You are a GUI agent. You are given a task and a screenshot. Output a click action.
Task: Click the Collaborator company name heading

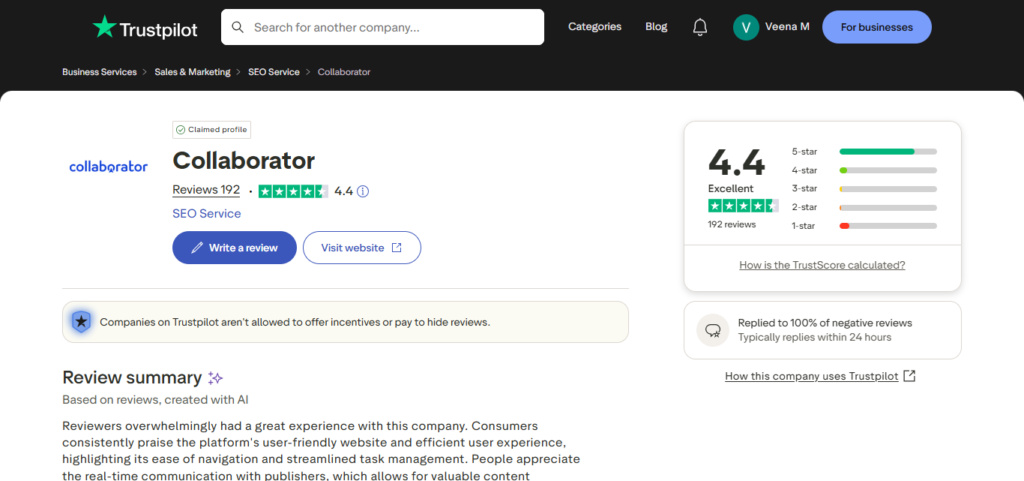pyautogui.click(x=244, y=161)
